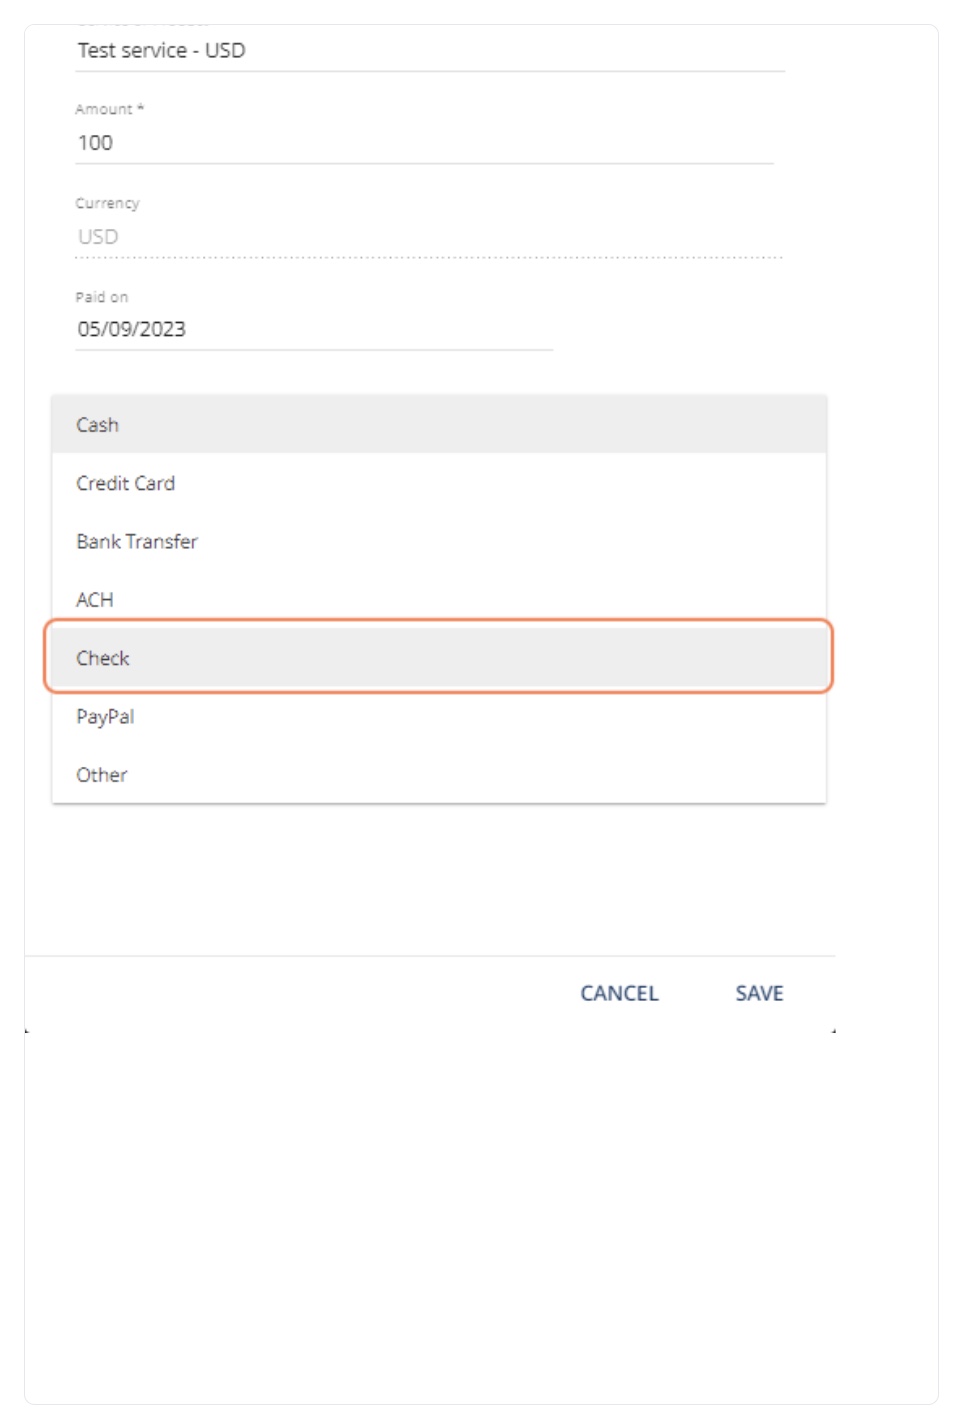This screenshot has width=960, height=1426.
Task: Click the disabled Currency USD field
Action: [428, 237]
